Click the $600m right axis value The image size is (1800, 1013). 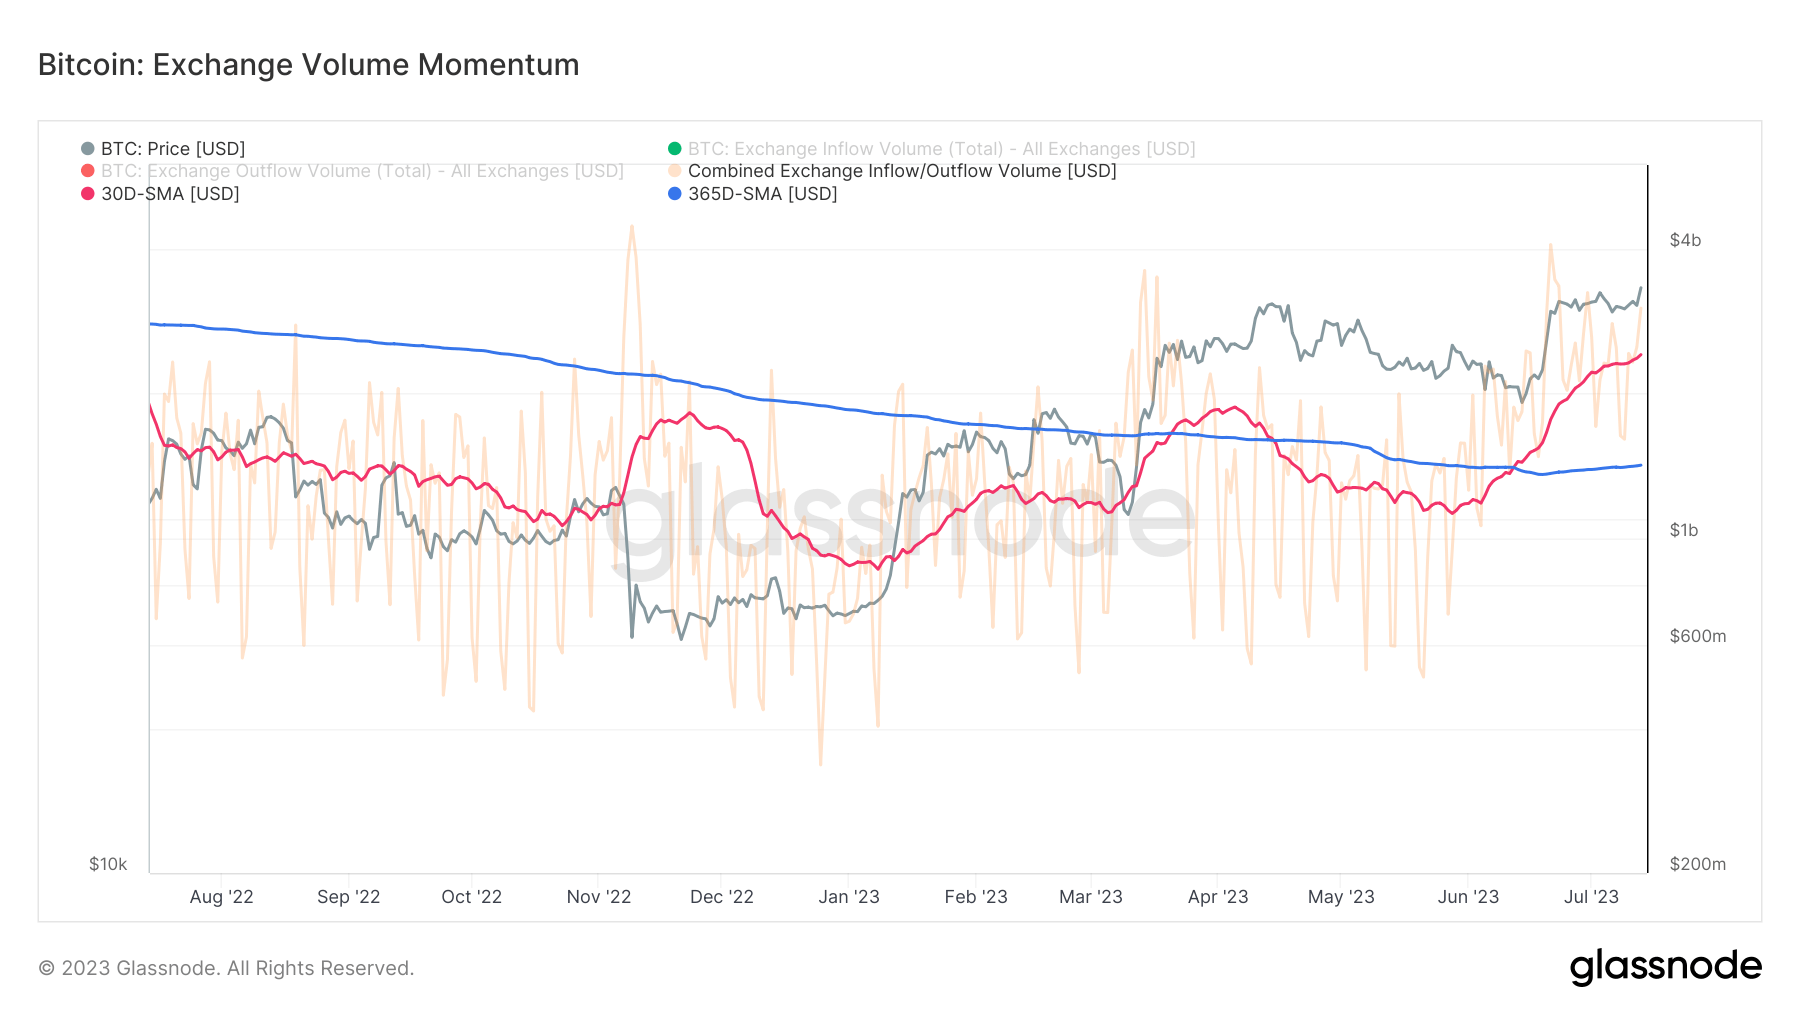(x=1698, y=636)
